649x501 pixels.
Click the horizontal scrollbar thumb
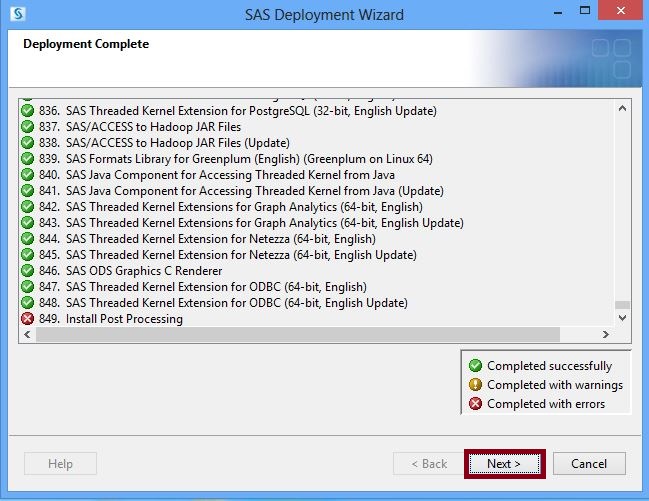tap(298, 334)
